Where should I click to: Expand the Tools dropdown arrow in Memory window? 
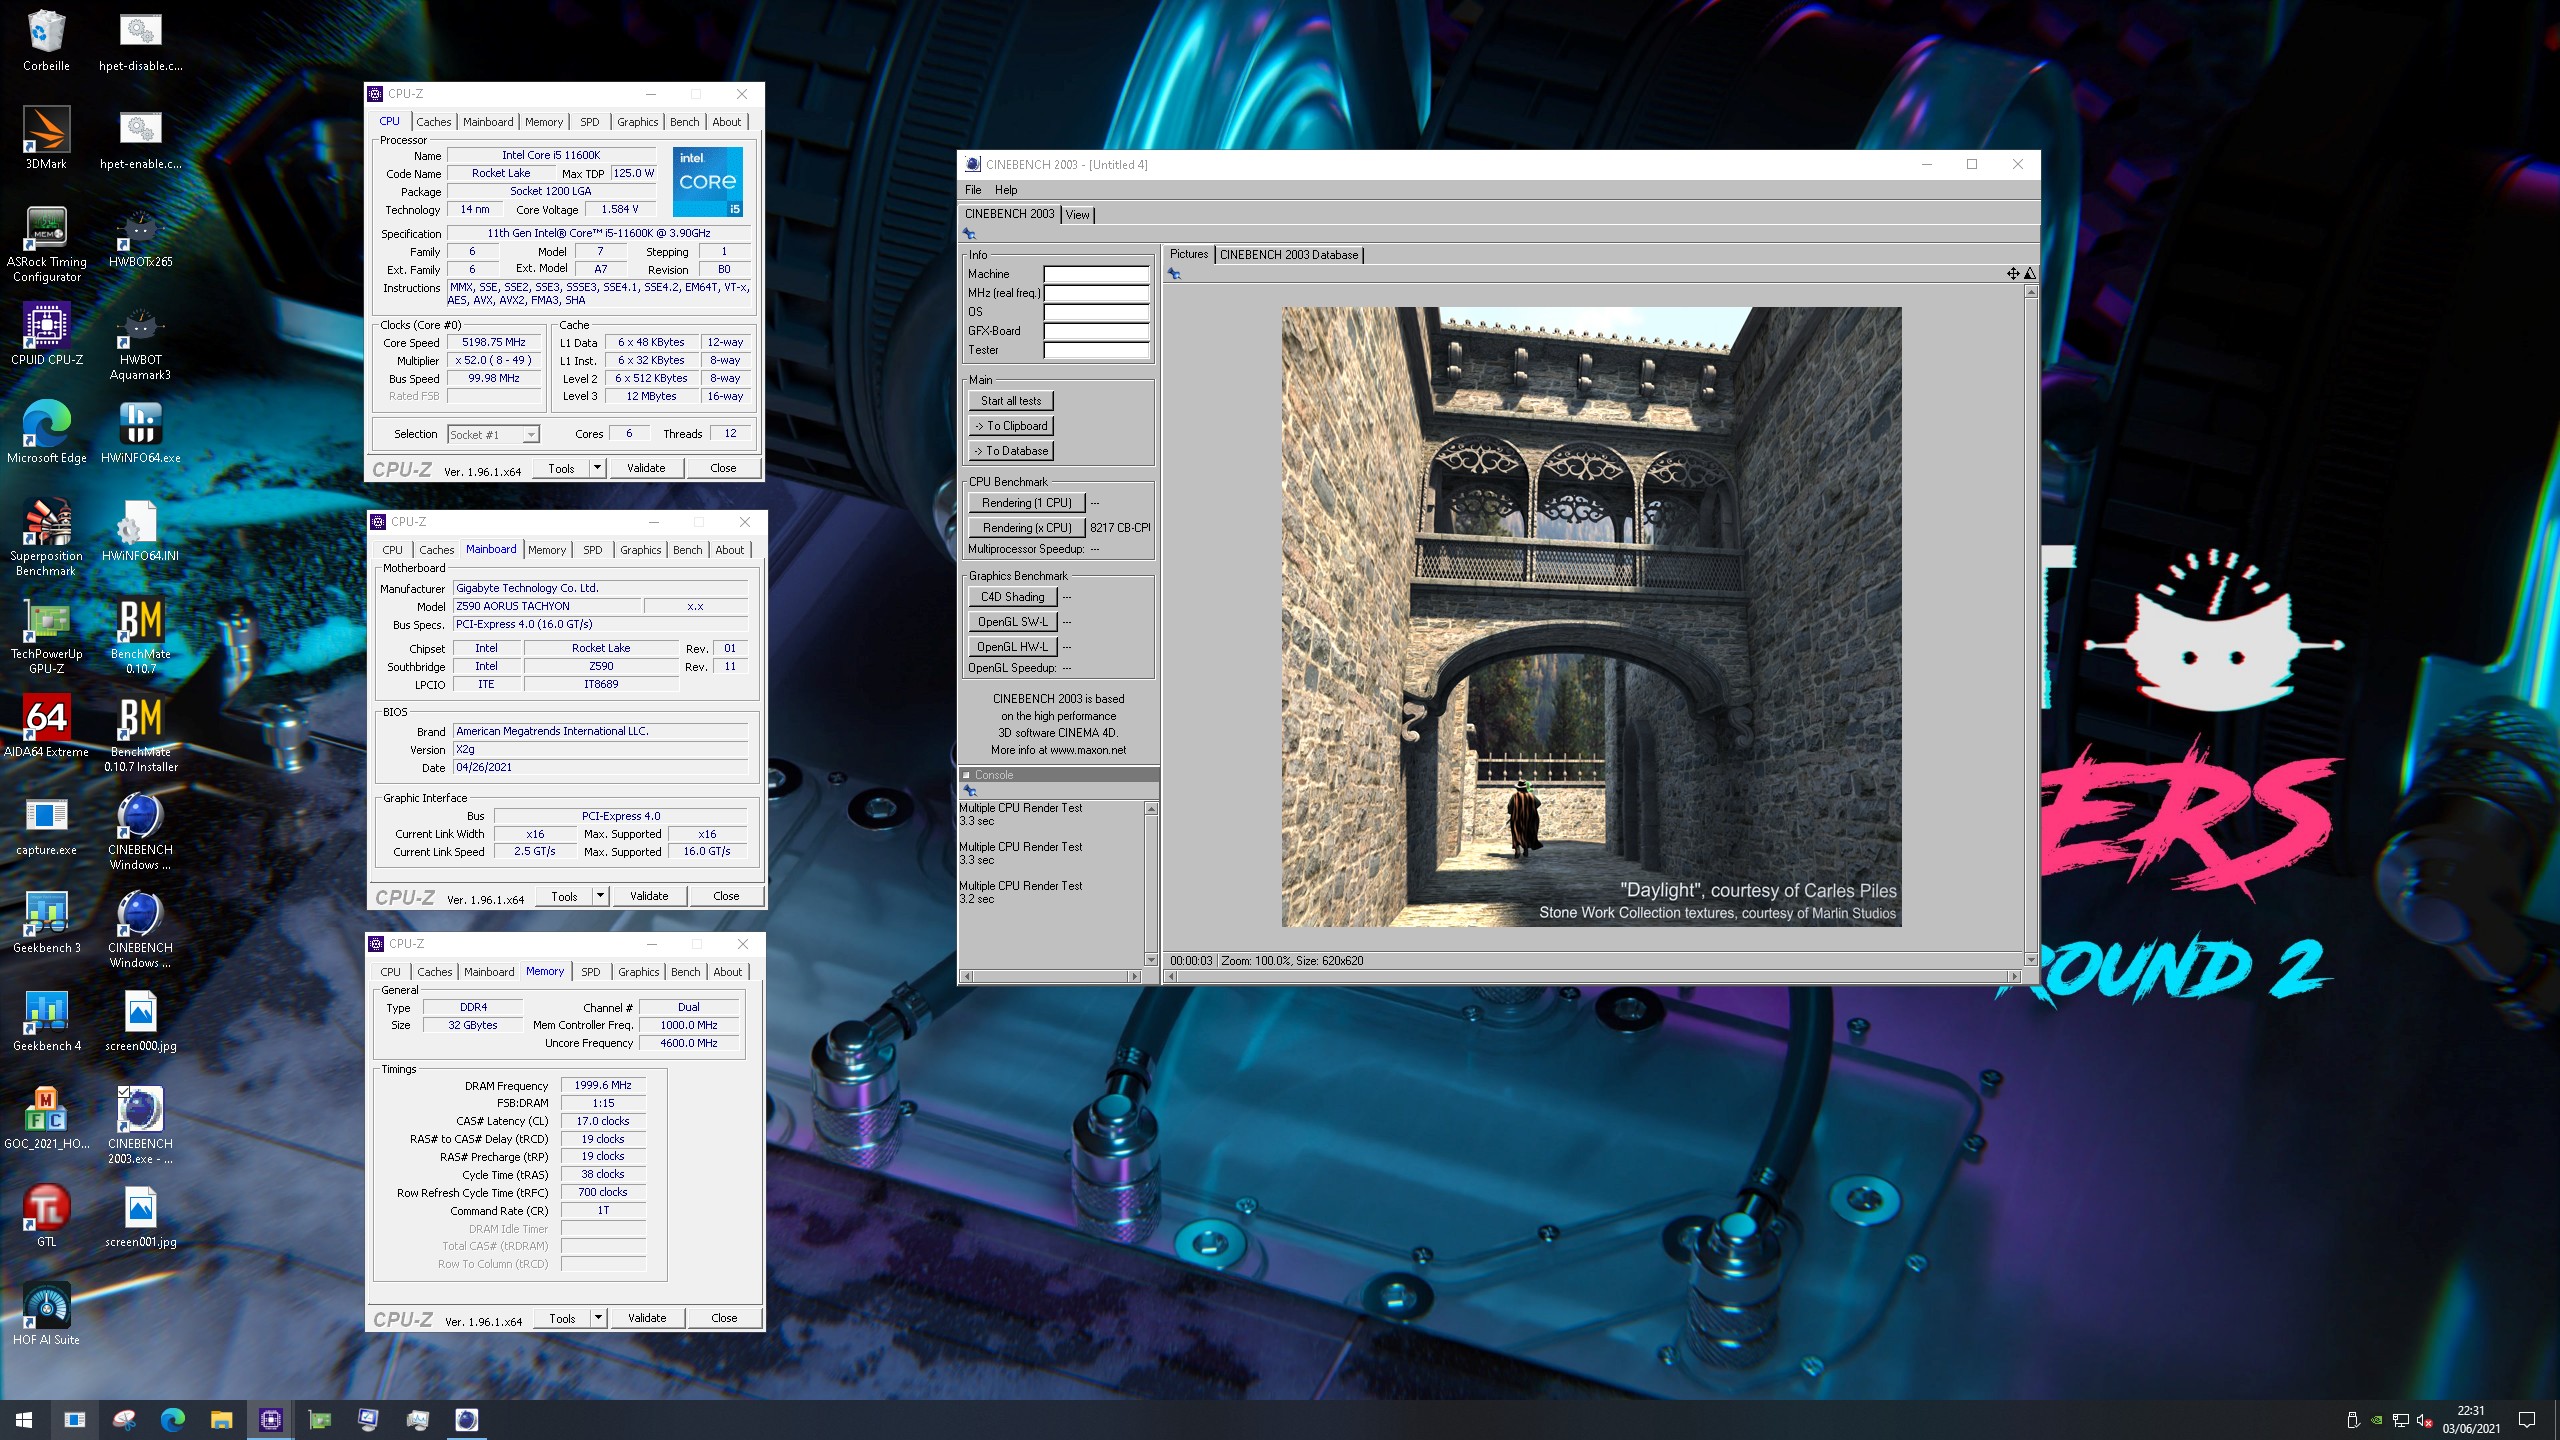click(598, 1317)
